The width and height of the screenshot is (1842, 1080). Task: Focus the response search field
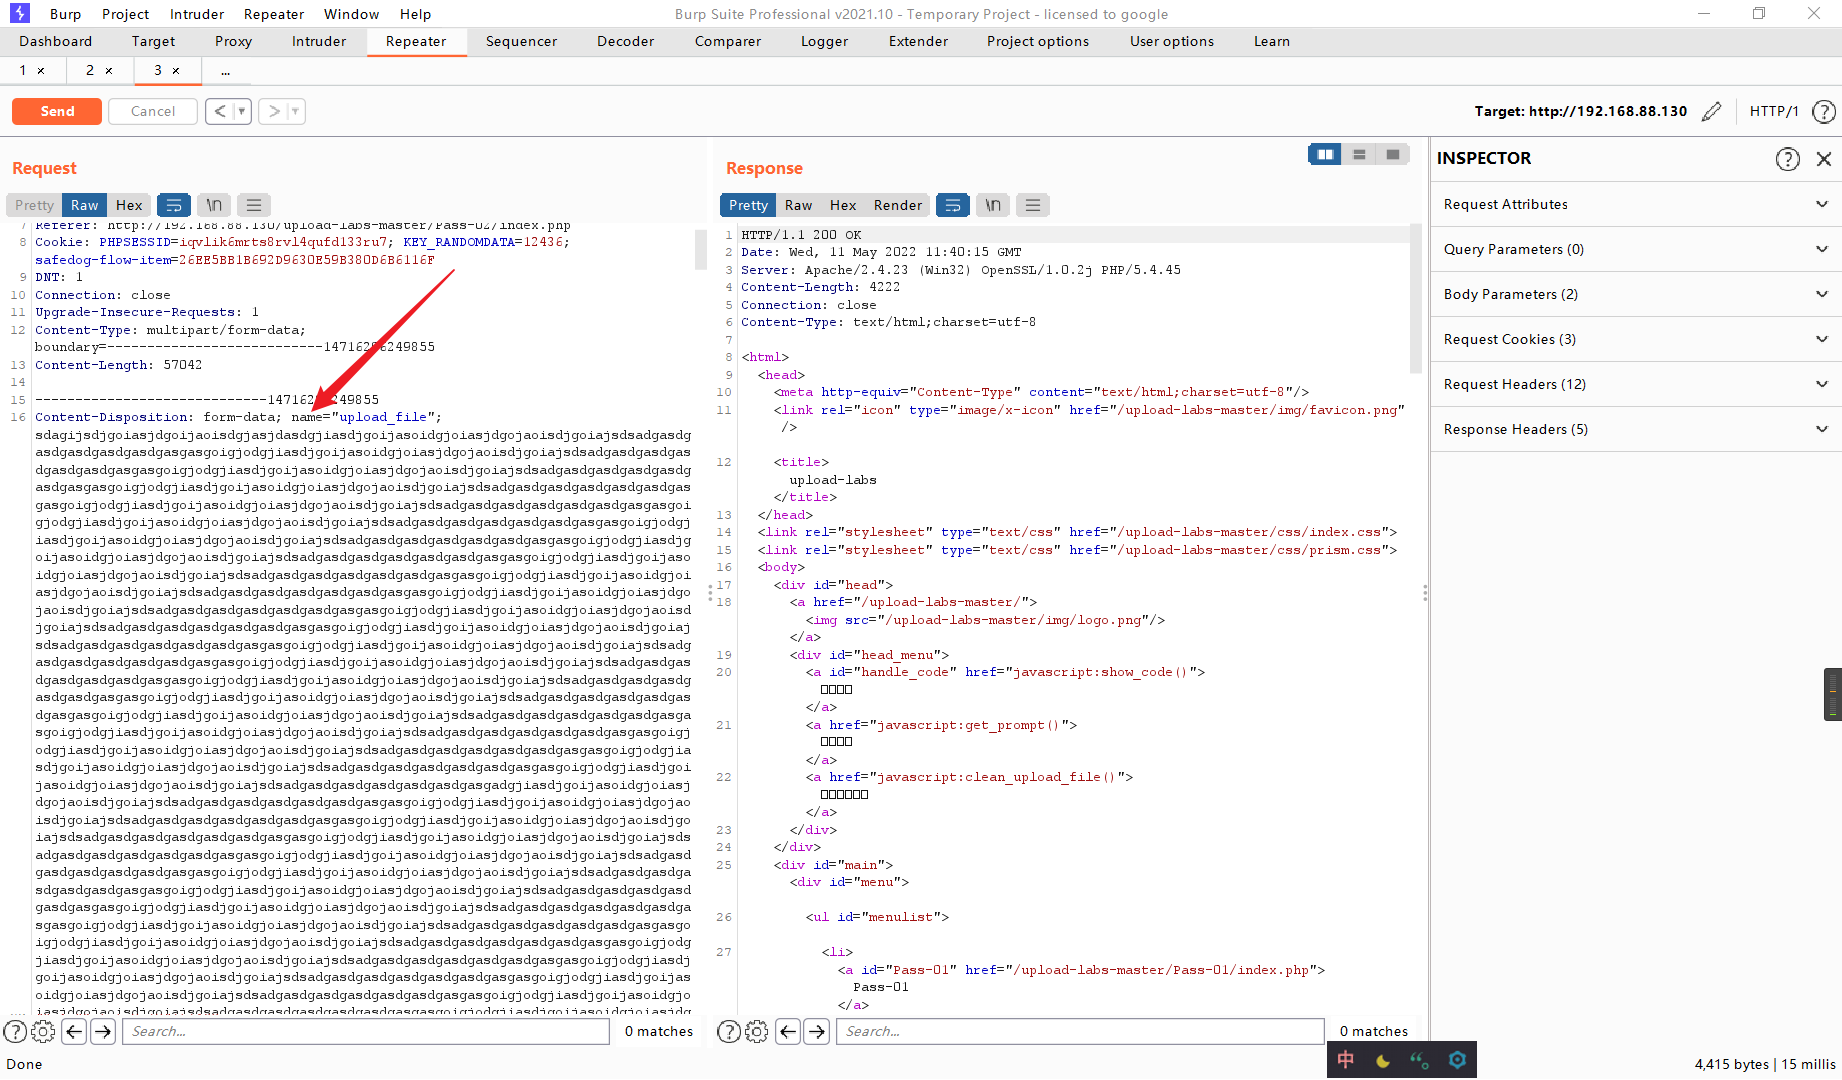pos(1080,1031)
